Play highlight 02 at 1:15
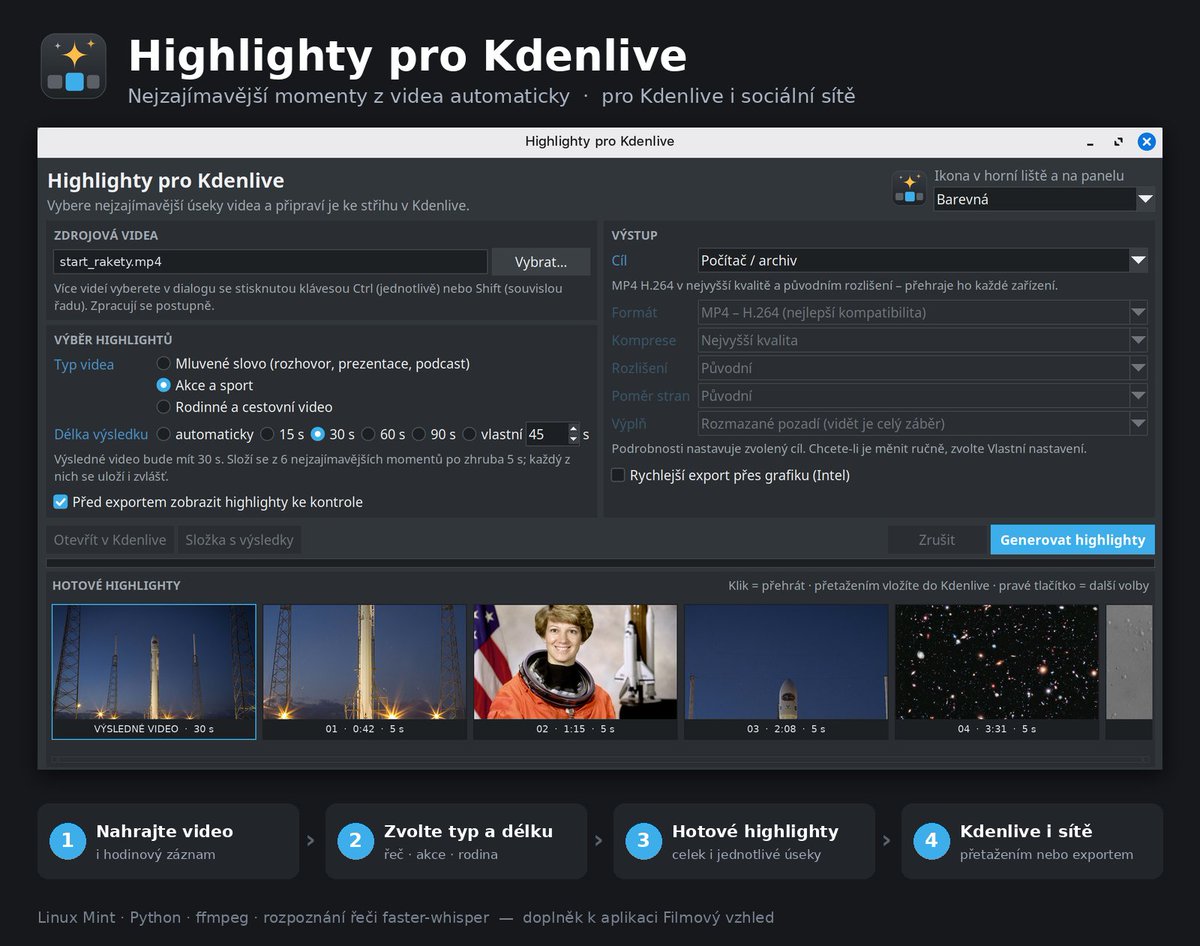 tap(575, 671)
